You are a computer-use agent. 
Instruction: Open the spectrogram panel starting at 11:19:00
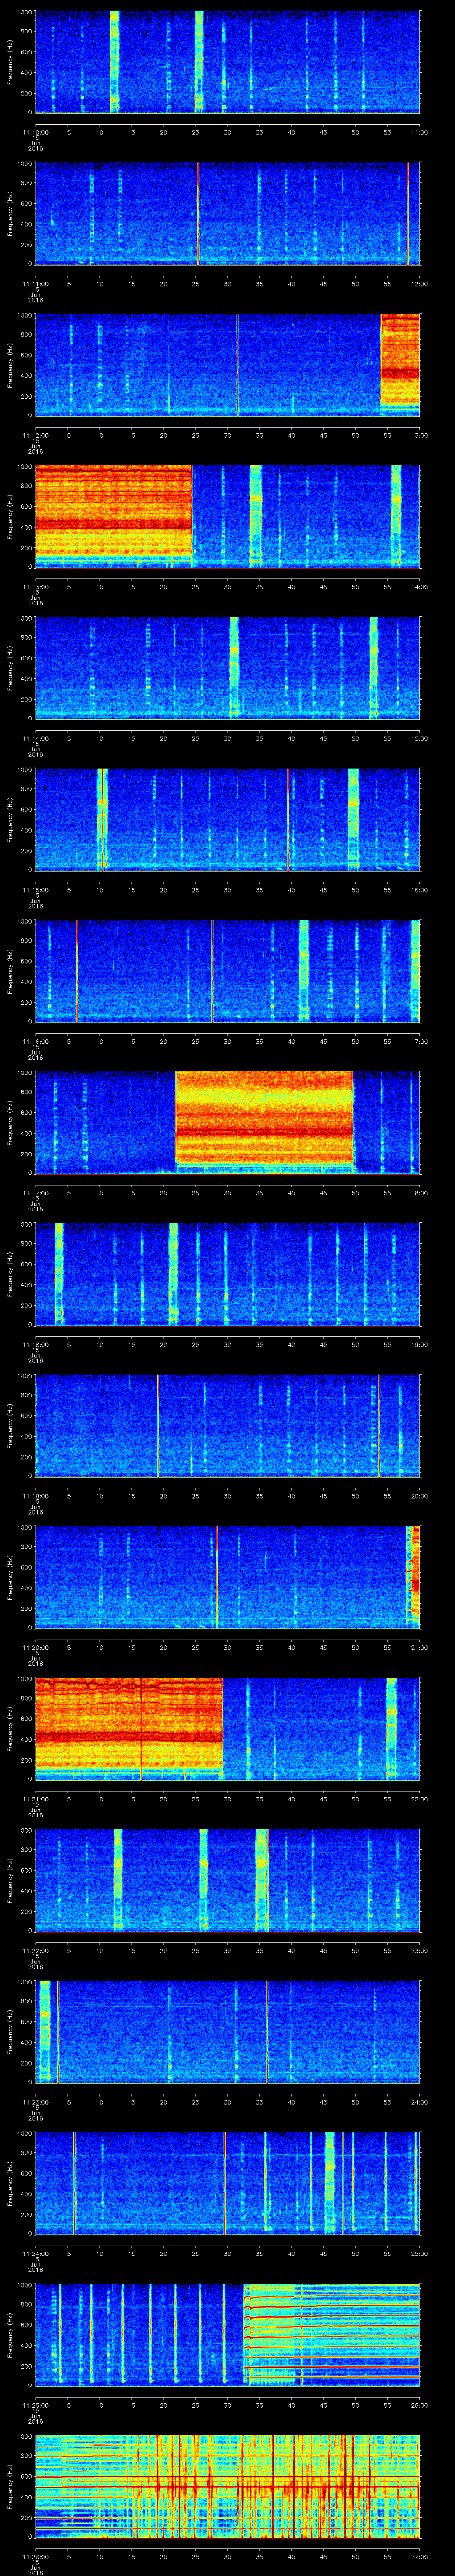click(228, 1425)
